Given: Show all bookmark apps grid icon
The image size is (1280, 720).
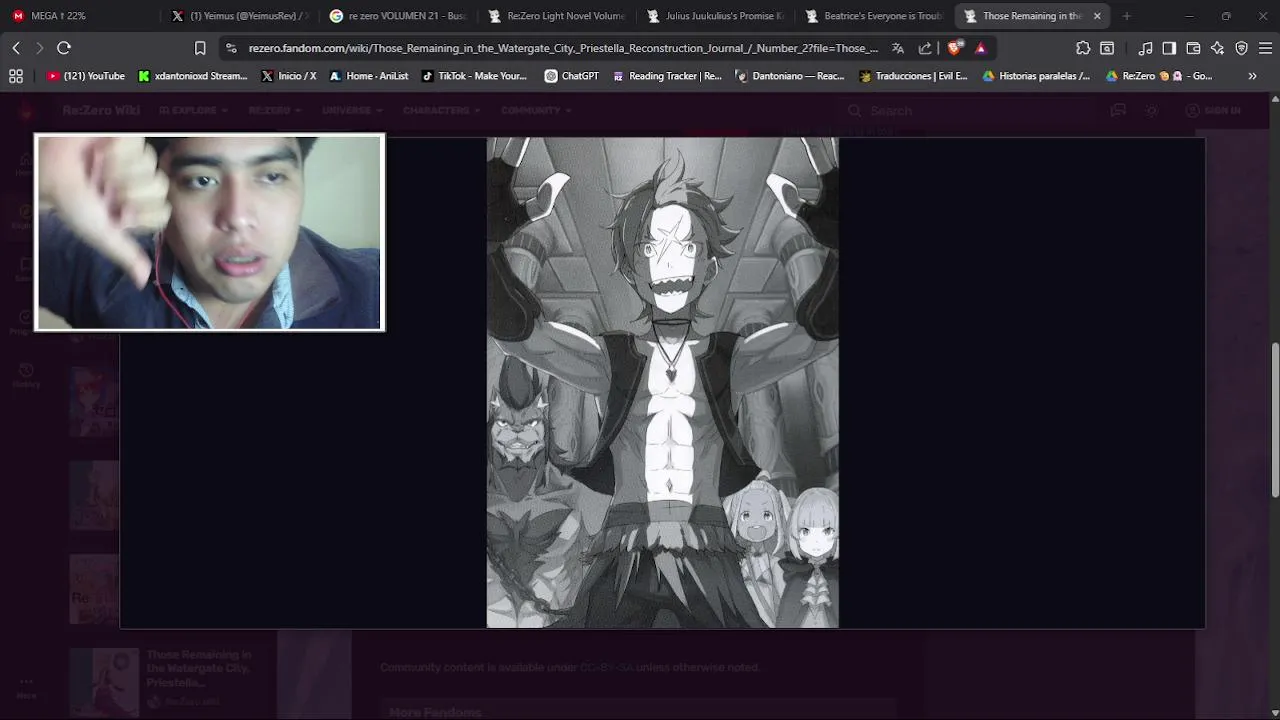Looking at the screenshot, I should (16, 76).
